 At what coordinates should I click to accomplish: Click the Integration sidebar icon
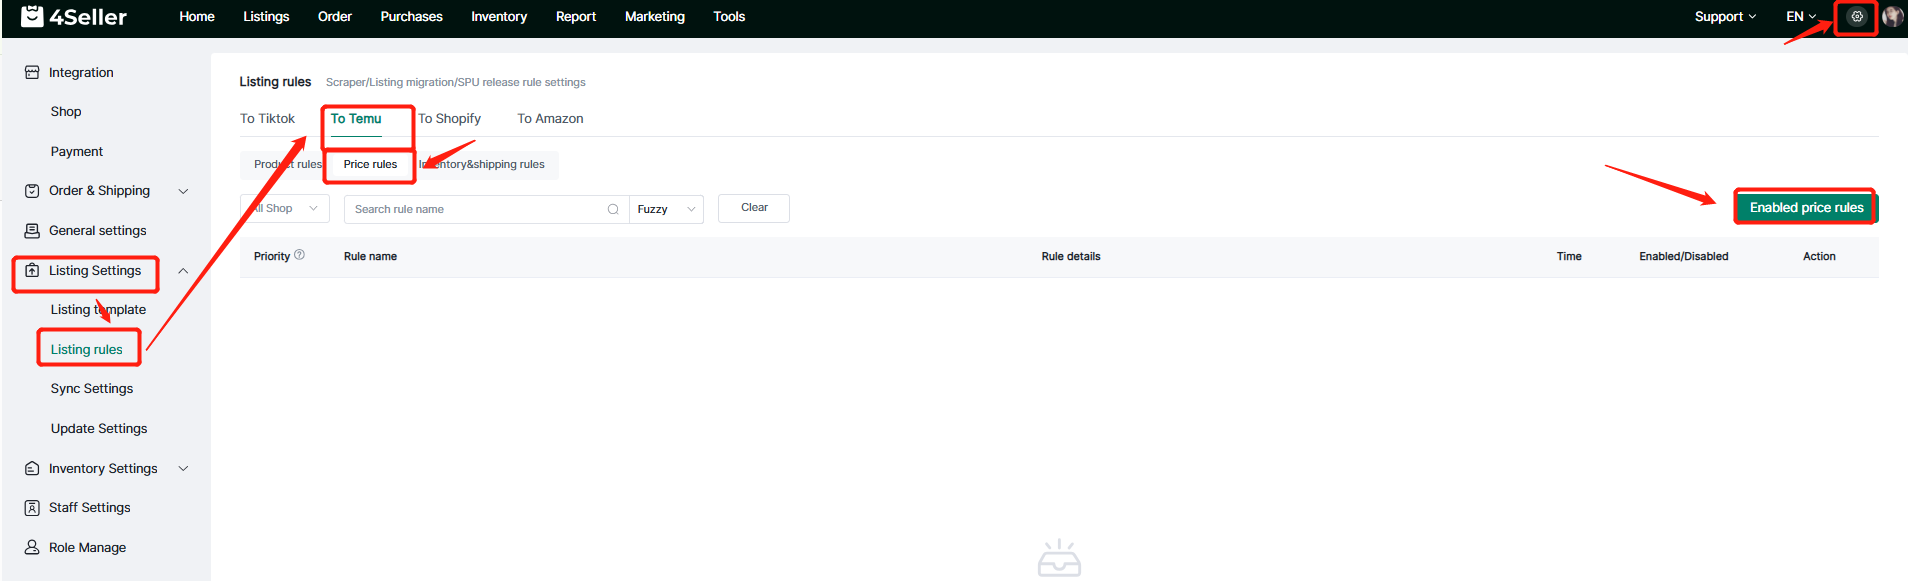(32, 73)
